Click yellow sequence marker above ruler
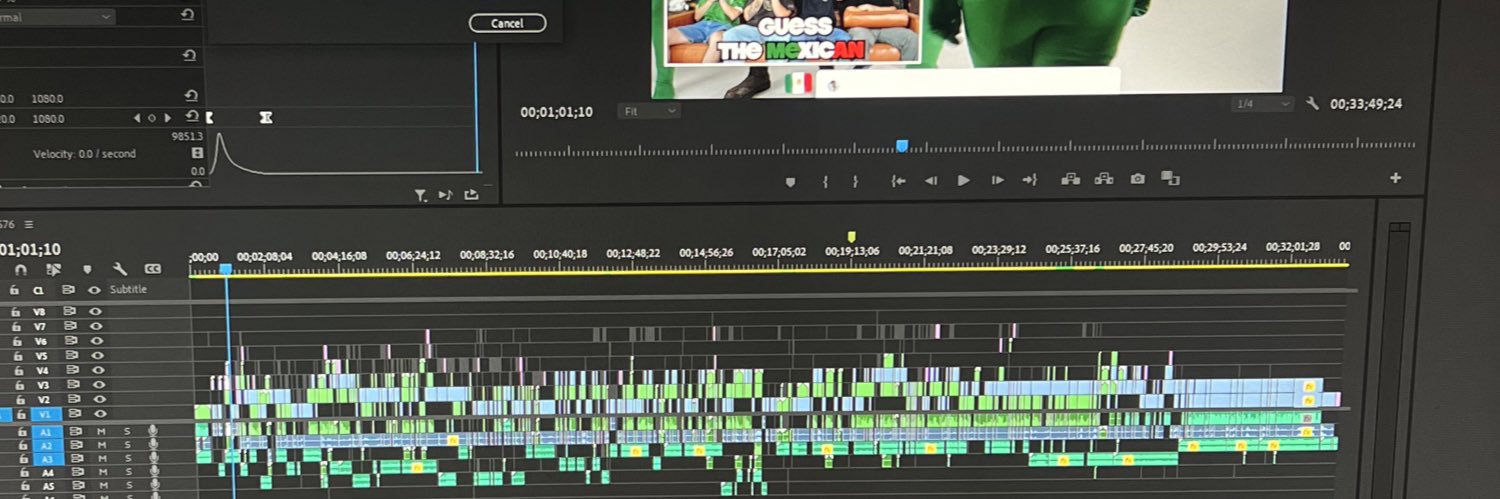The height and width of the screenshot is (499, 1500). [851, 237]
